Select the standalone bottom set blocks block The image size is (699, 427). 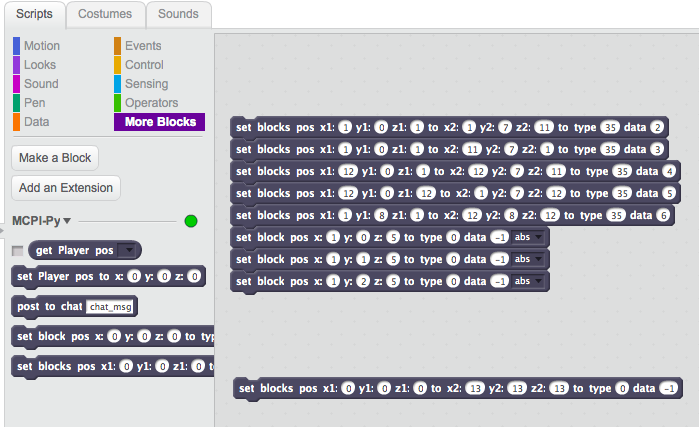(x=457, y=389)
